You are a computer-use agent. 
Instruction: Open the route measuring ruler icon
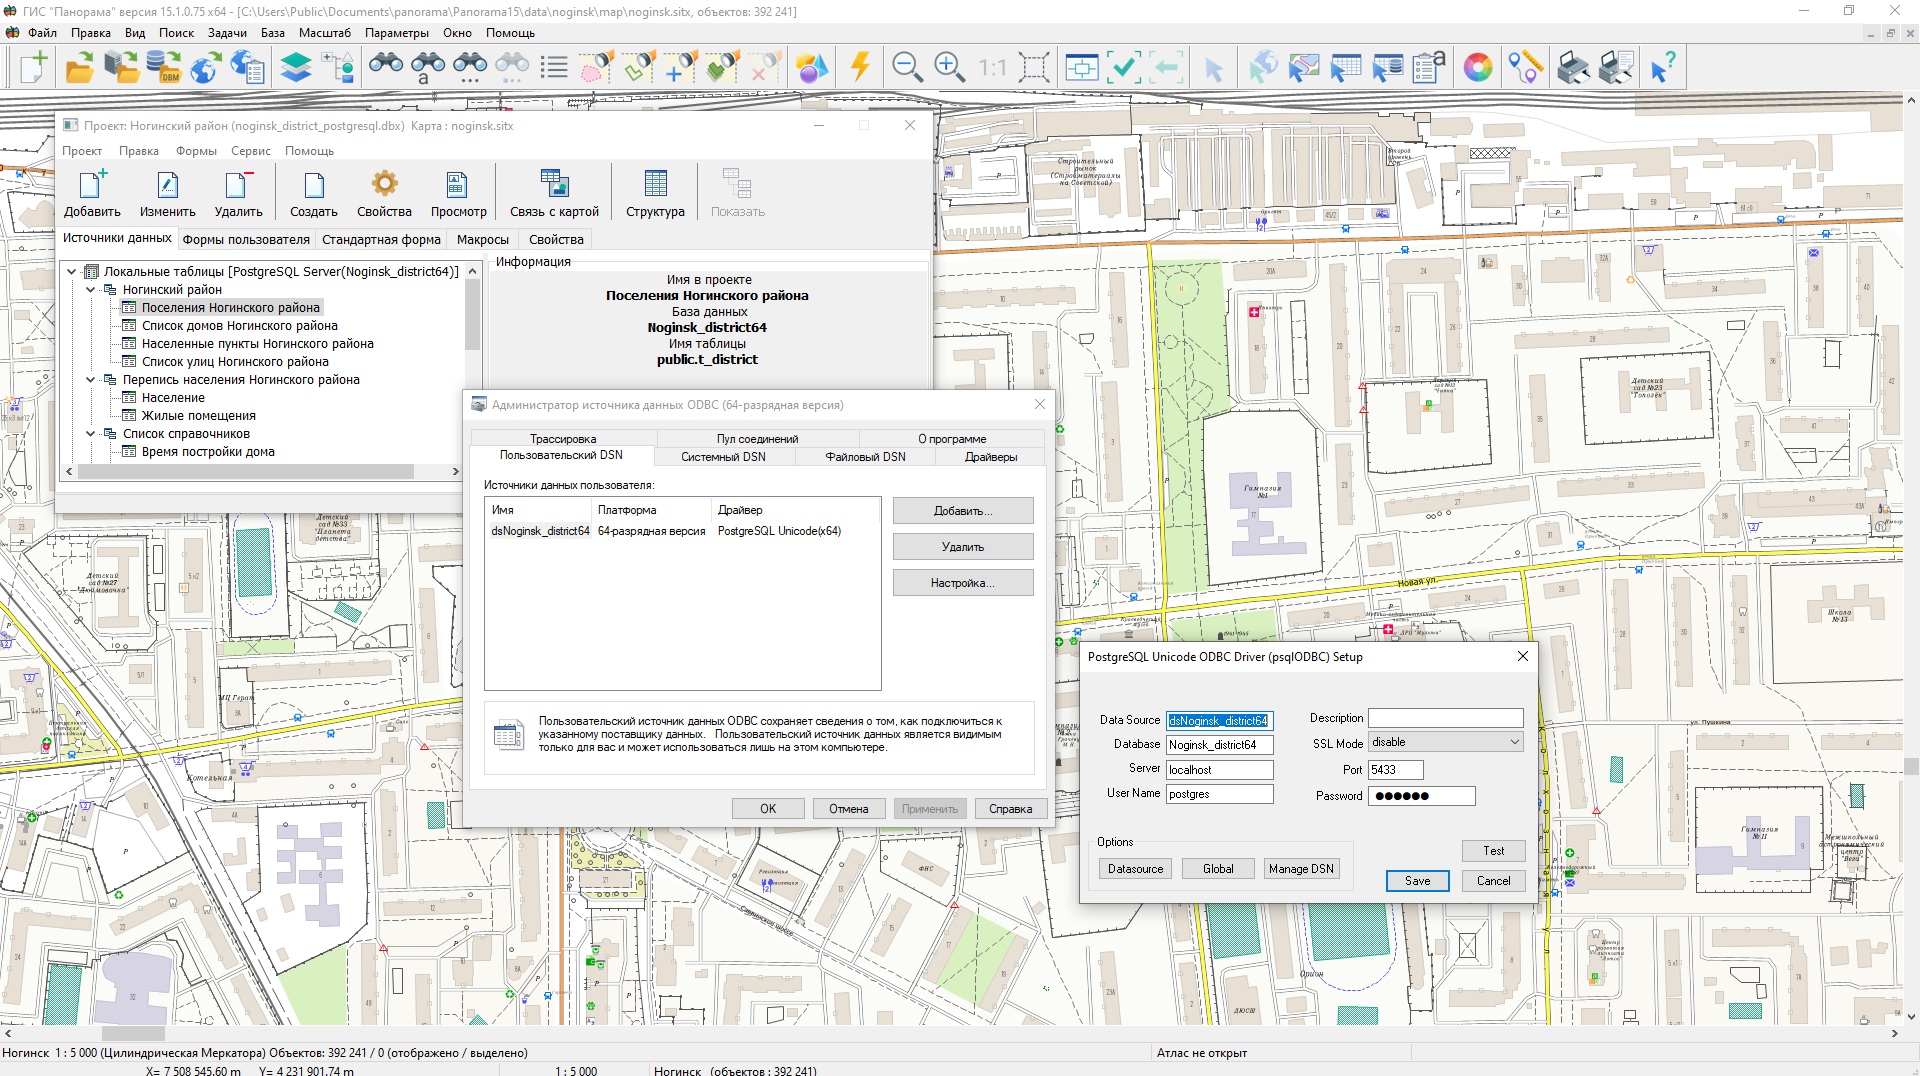[x=1526, y=68]
